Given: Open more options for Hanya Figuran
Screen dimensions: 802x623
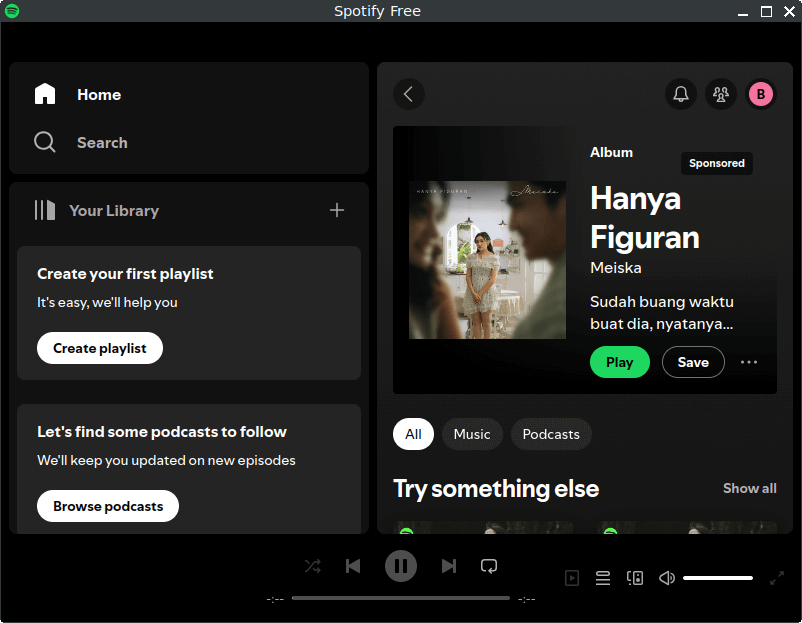Looking at the screenshot, I should point(749,362).
